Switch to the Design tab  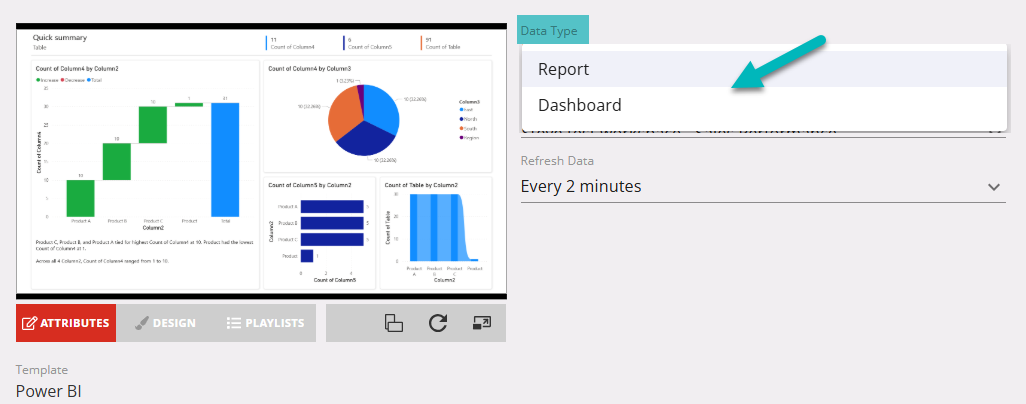point(166,323)
